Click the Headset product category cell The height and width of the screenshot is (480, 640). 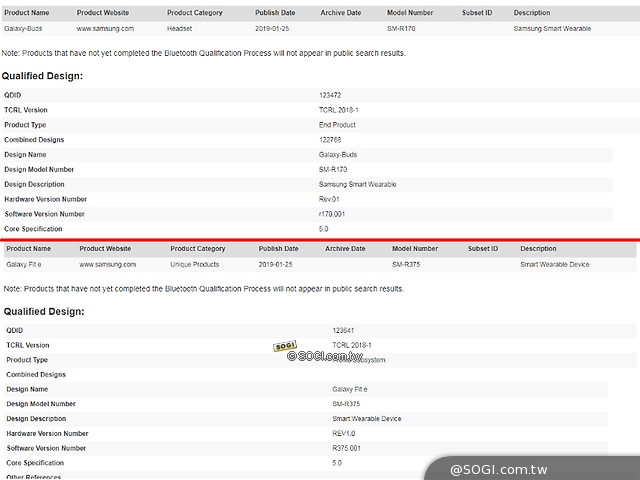click(181, 29)
